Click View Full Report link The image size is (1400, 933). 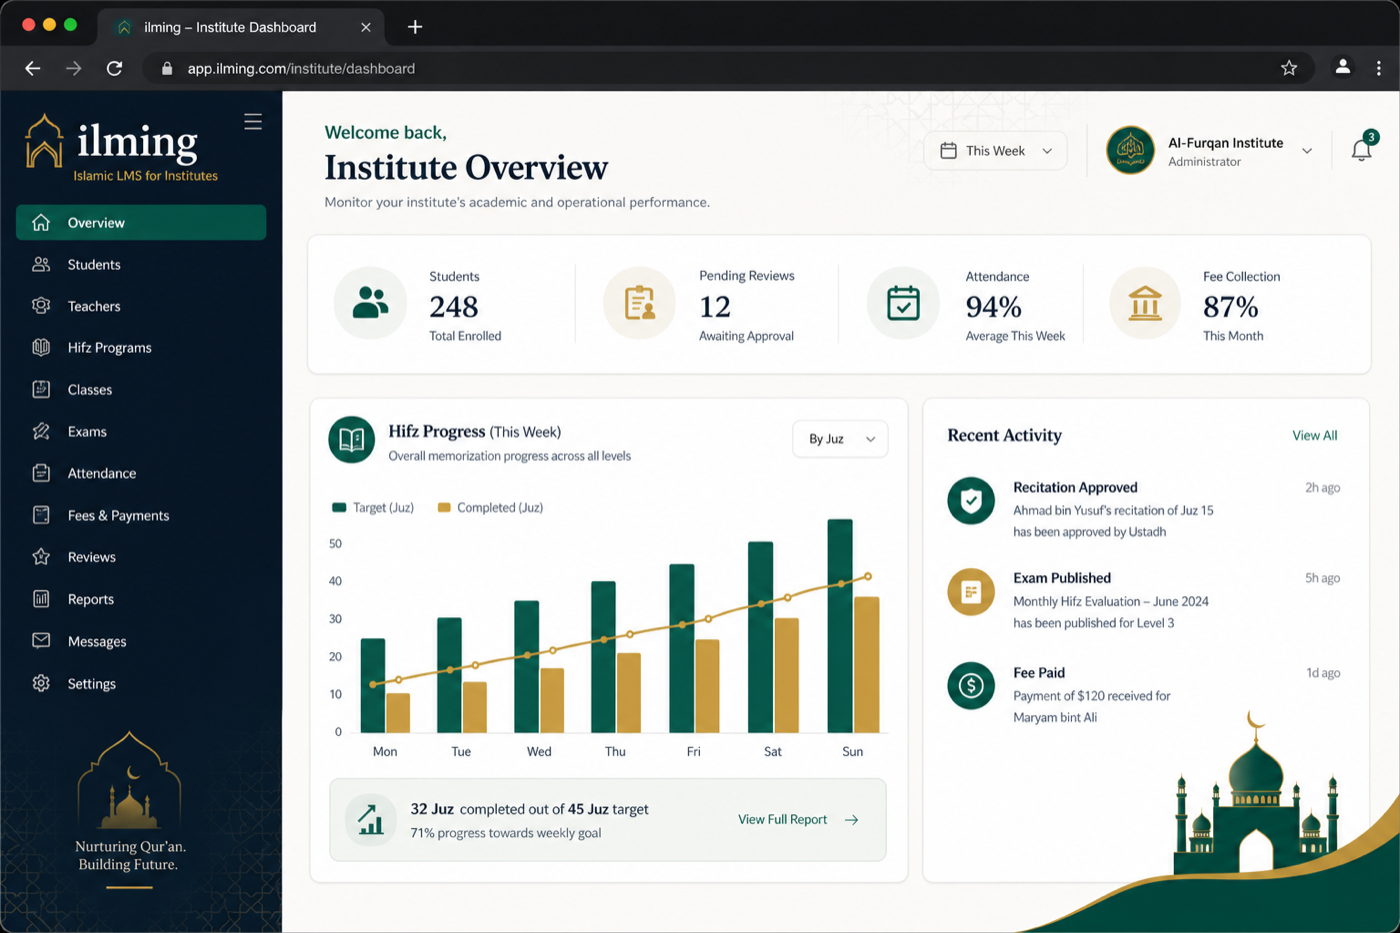798,820
